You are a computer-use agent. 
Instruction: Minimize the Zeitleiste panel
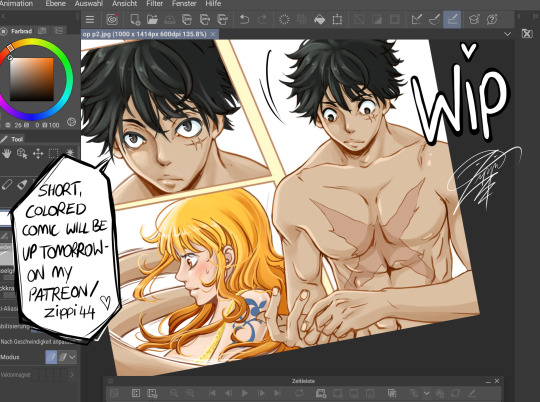(488, 381)
